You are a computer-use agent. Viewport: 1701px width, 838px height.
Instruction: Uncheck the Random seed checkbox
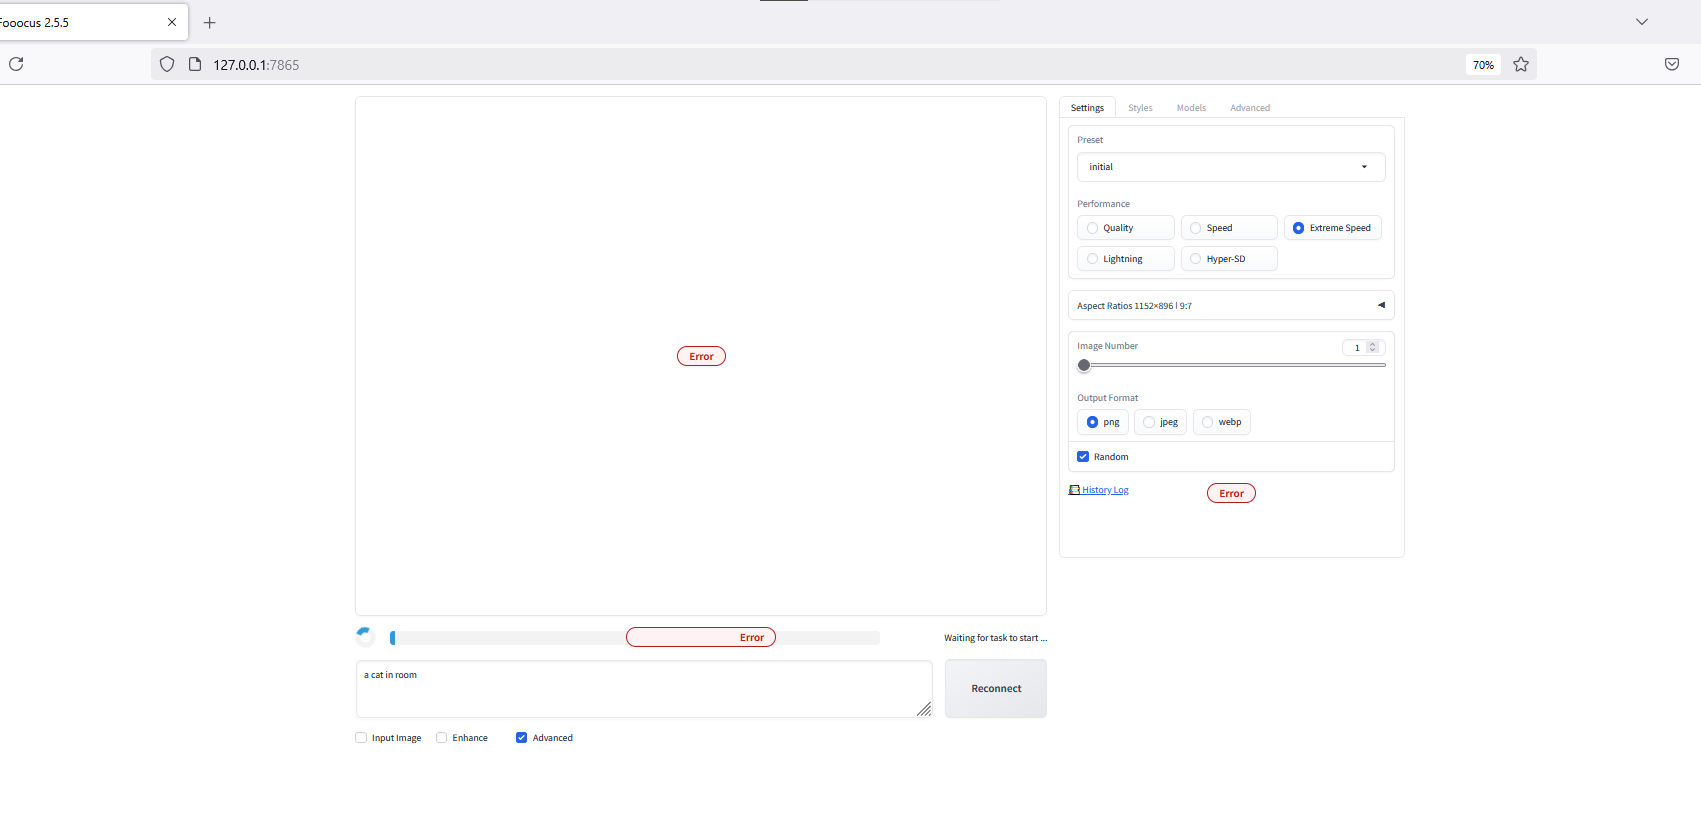(x=1083, y=457)
